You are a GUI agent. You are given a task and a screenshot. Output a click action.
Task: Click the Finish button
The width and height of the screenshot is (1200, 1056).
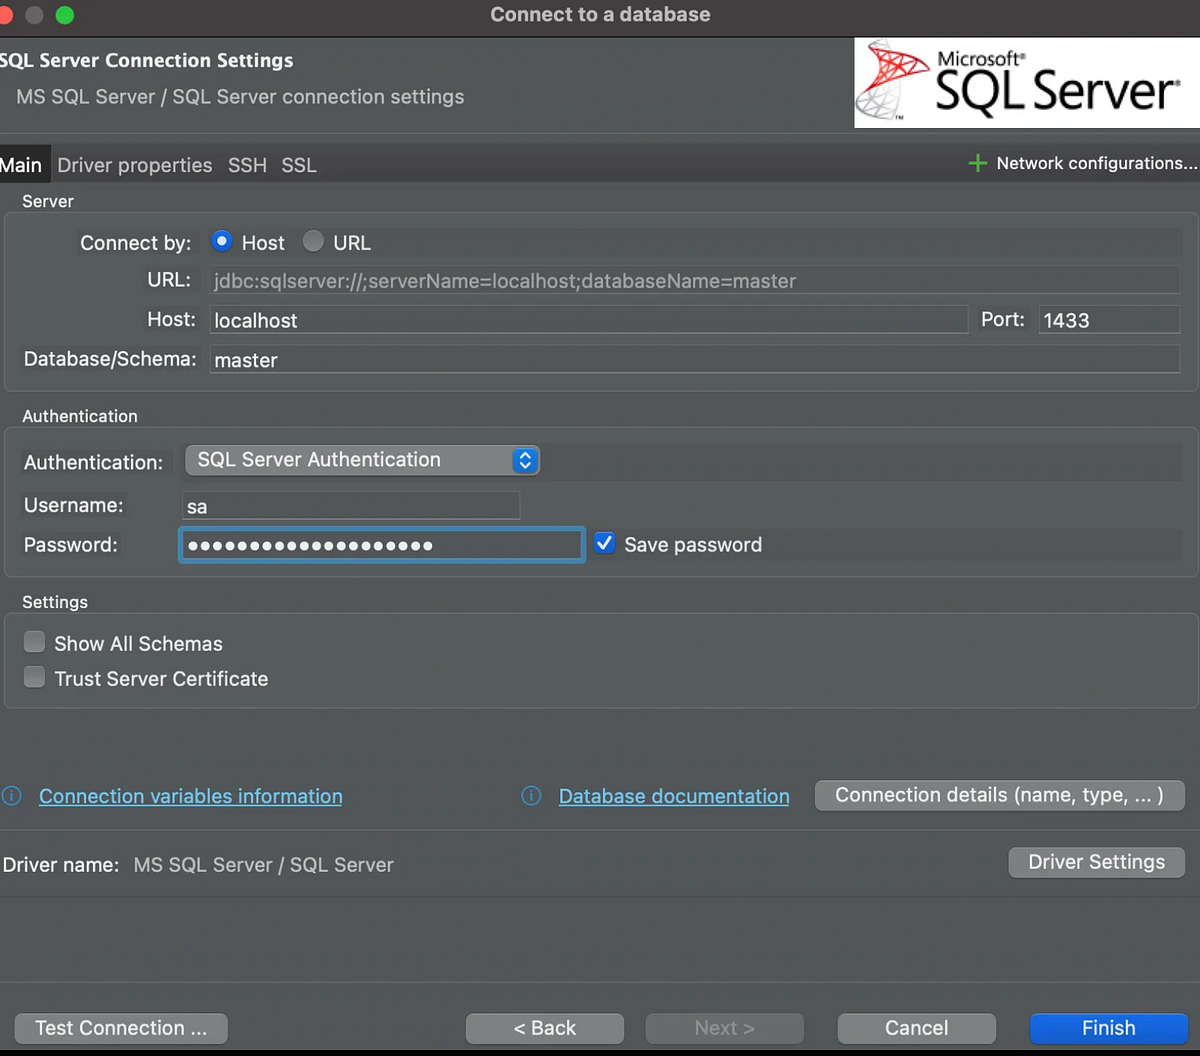click(1108, 1028)
